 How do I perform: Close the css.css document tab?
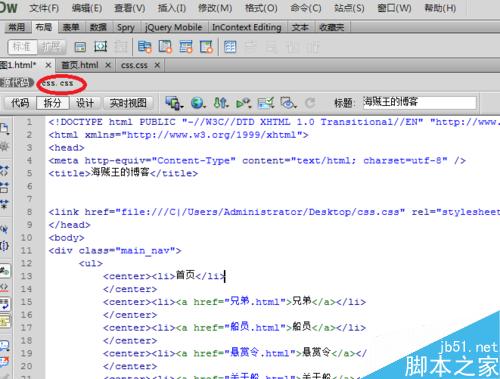coord(157,65)
